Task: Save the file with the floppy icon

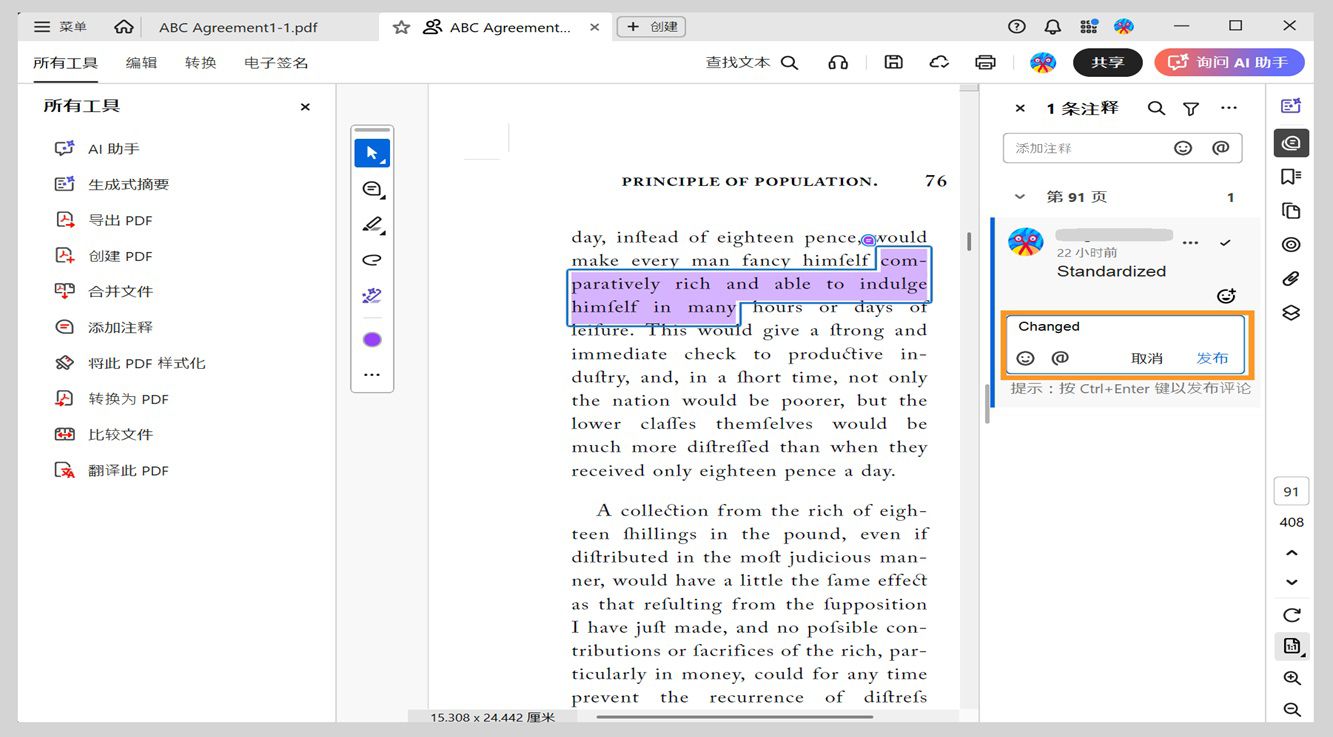Action: pos(894,62)
